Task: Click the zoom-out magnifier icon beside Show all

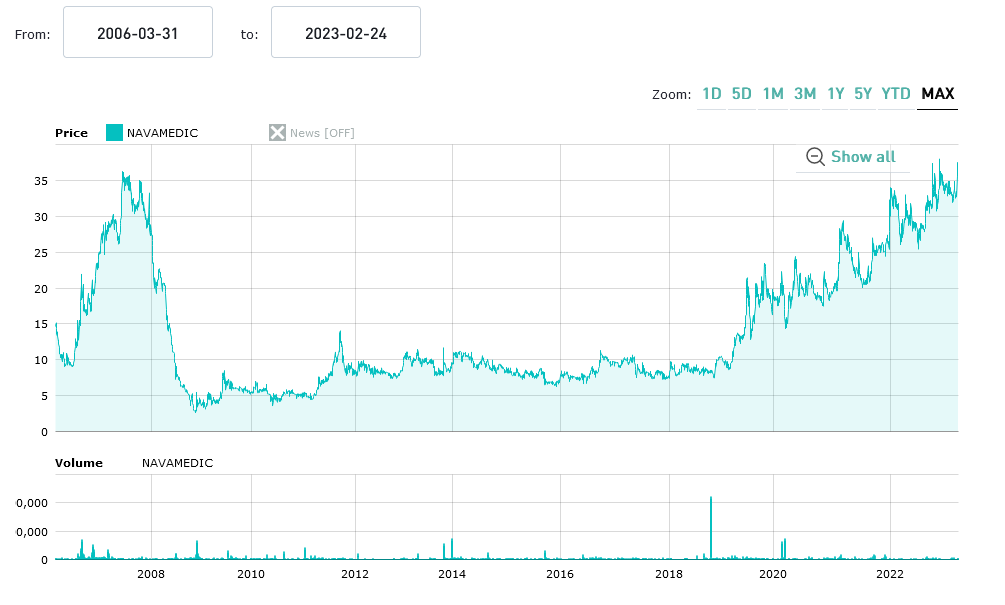Action: [x=815, y=157]
